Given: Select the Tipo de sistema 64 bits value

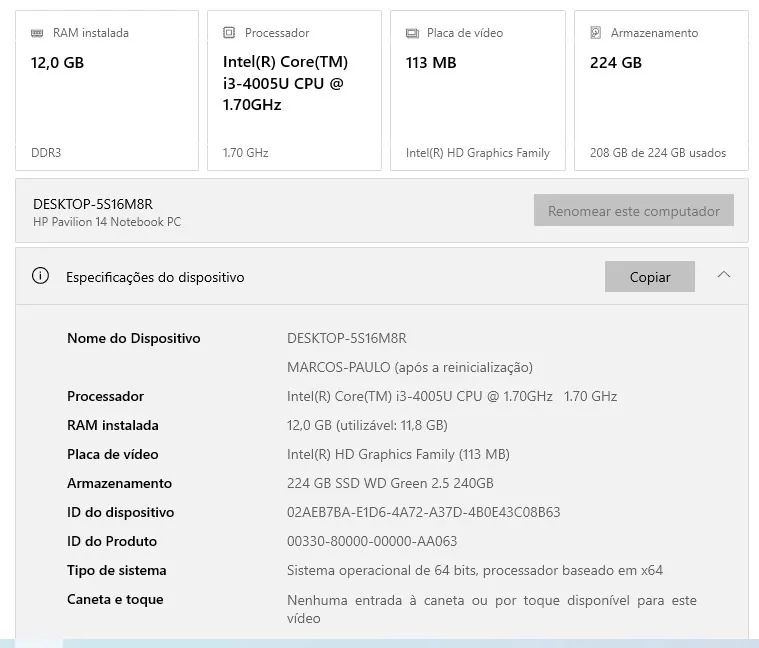Looking at the screenshot, I should point(475,571).
